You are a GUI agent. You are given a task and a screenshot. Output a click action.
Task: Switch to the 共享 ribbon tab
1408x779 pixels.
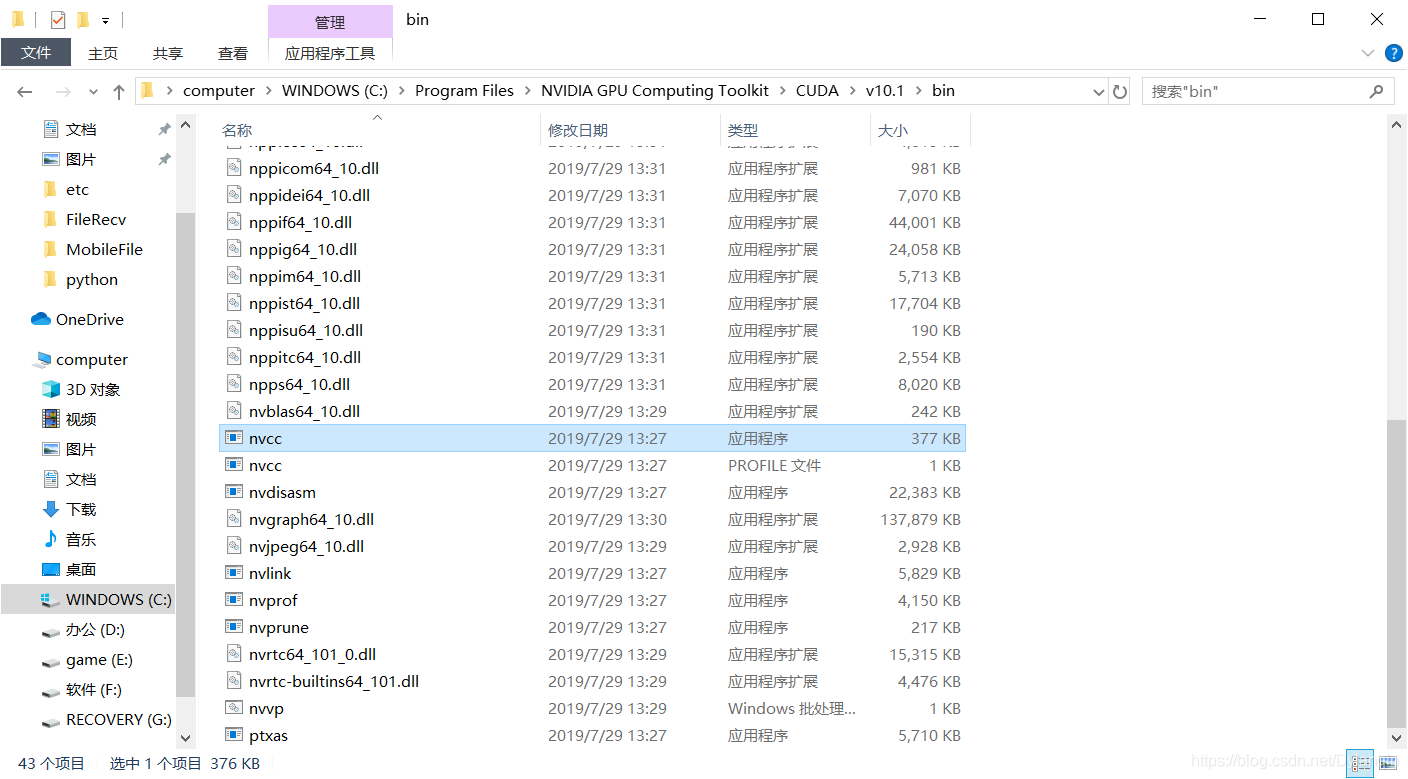point(168,53)
